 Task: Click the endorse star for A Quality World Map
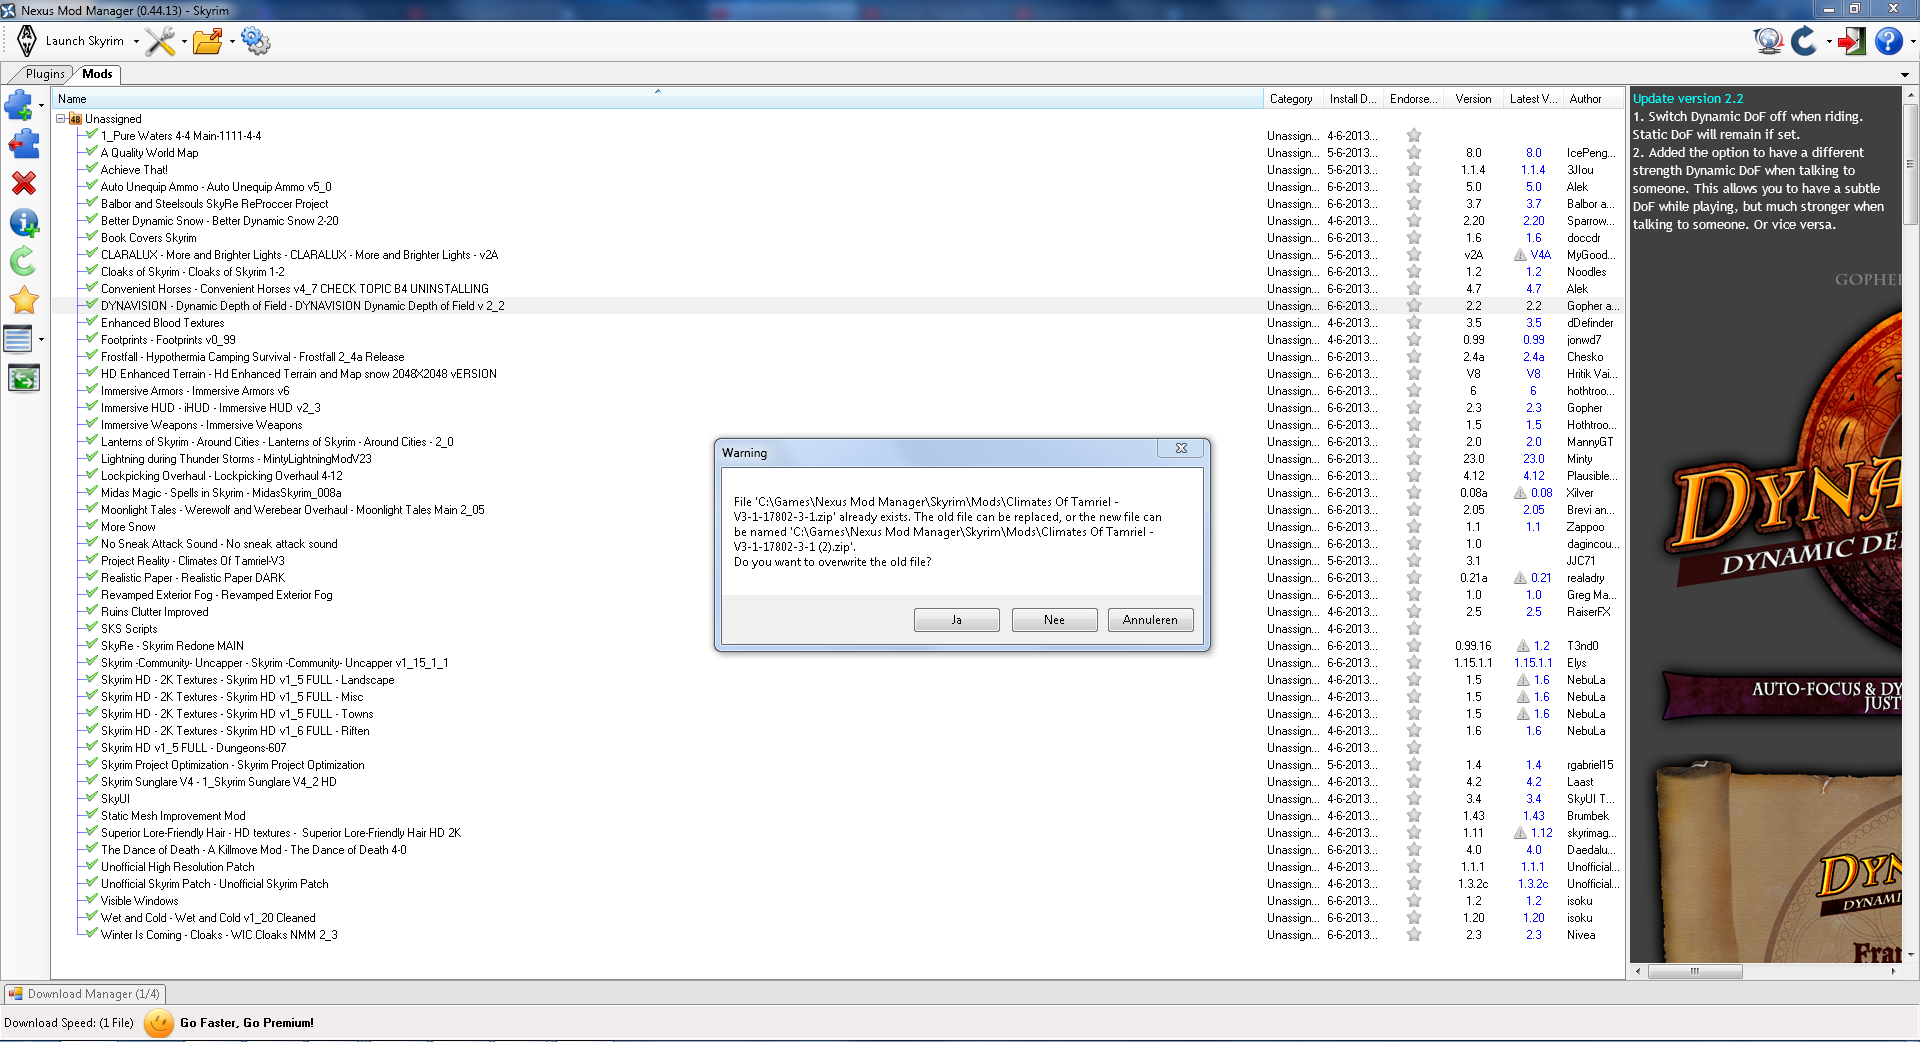point(1414,153)
